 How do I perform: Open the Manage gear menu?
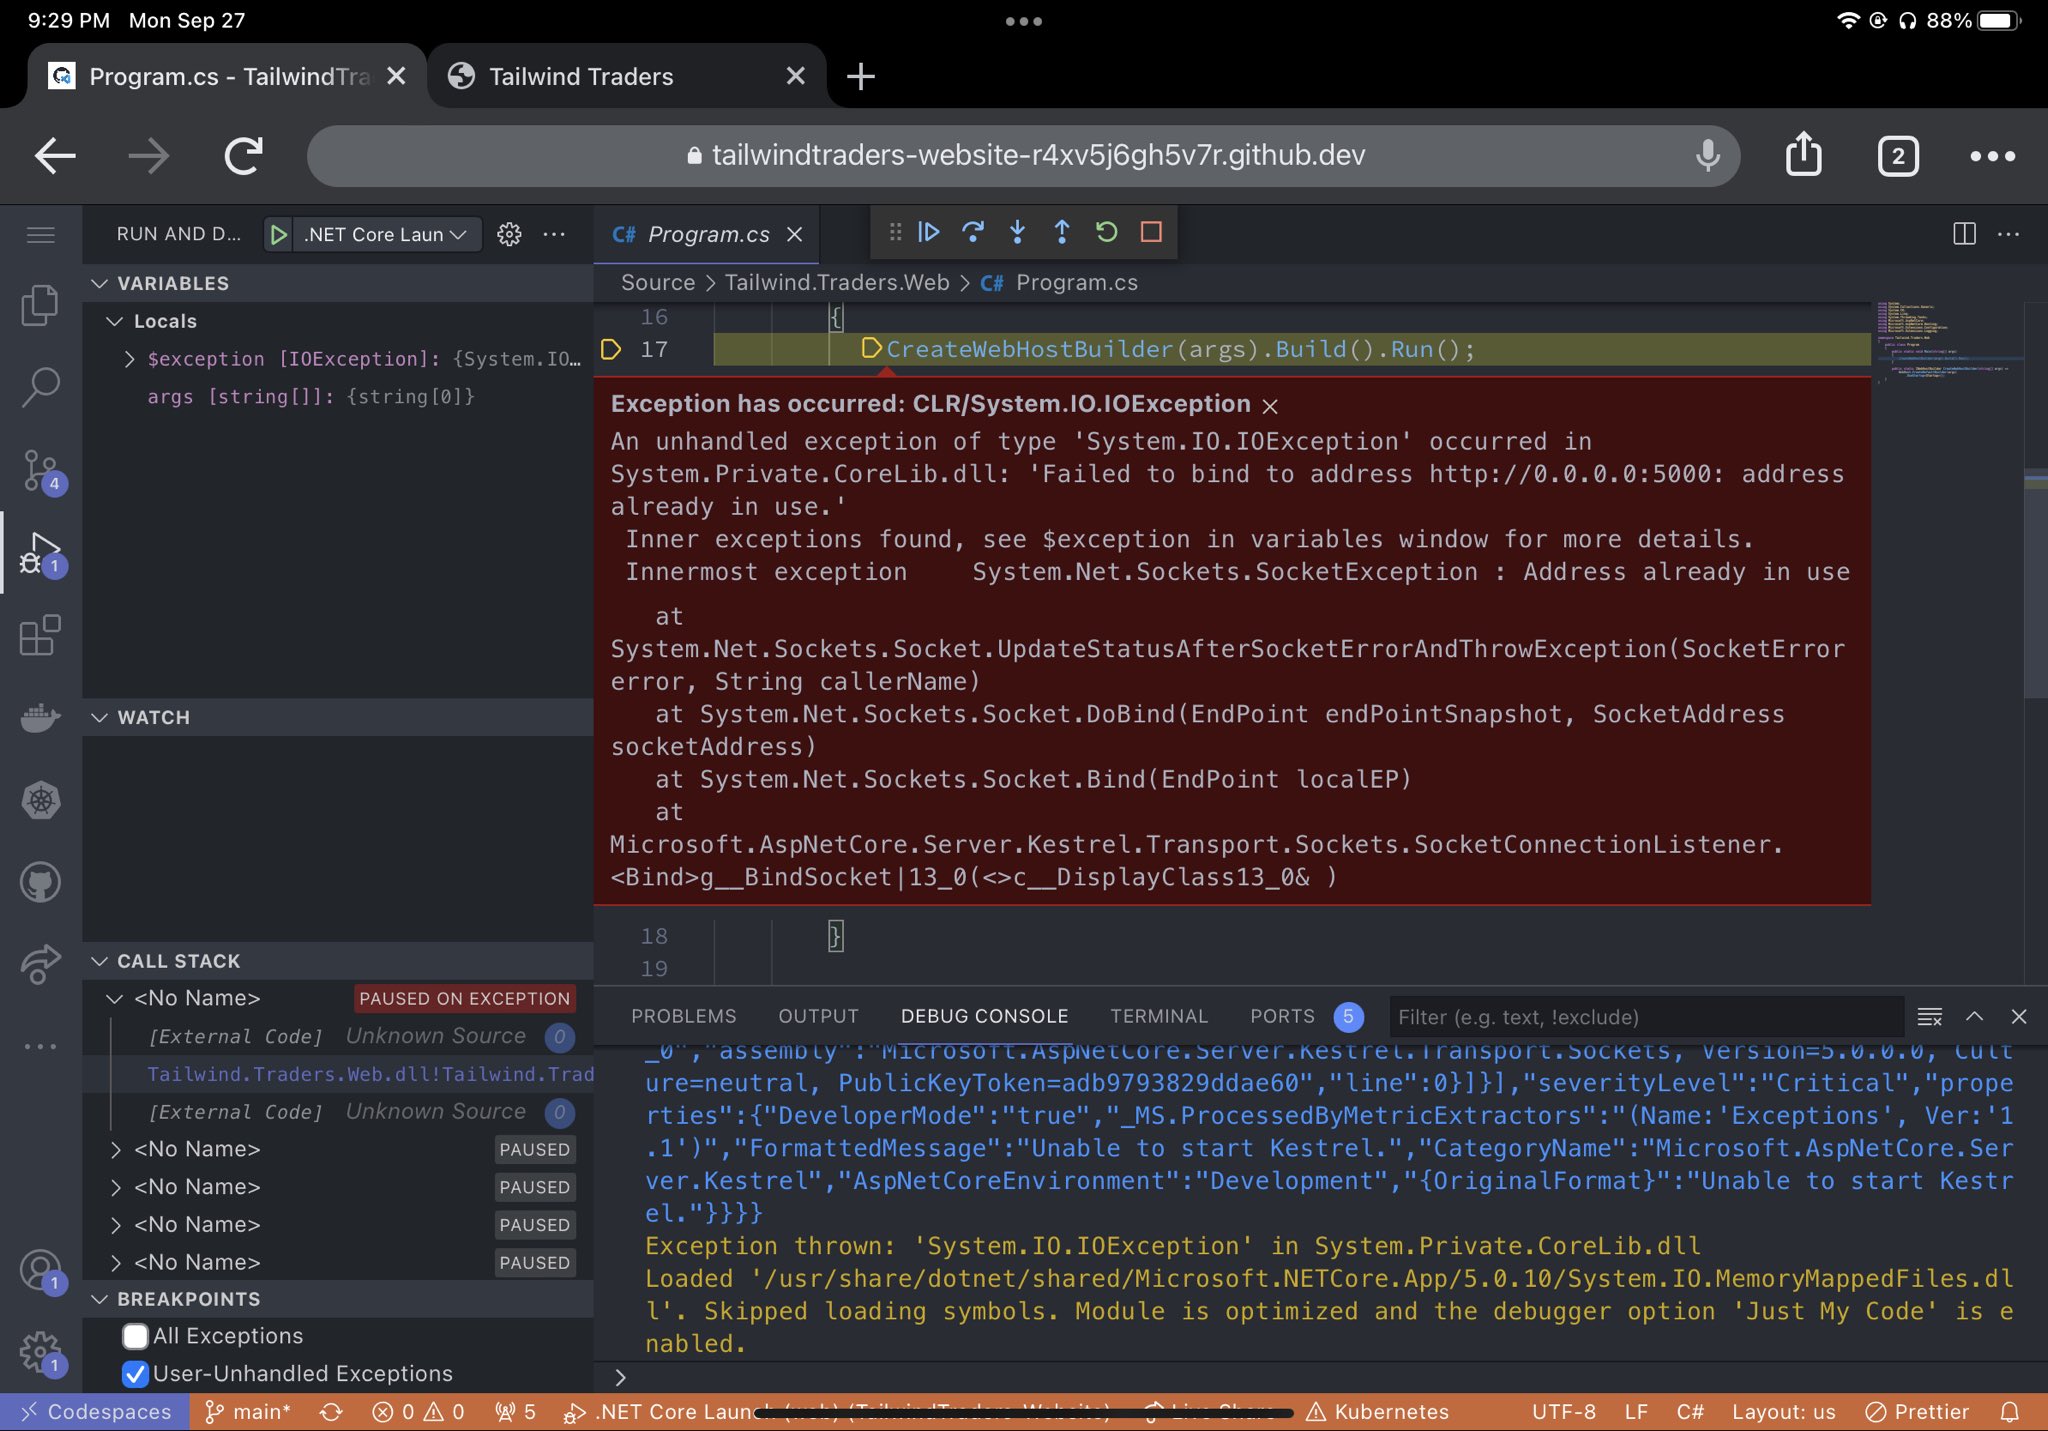tap(40, 1353)
